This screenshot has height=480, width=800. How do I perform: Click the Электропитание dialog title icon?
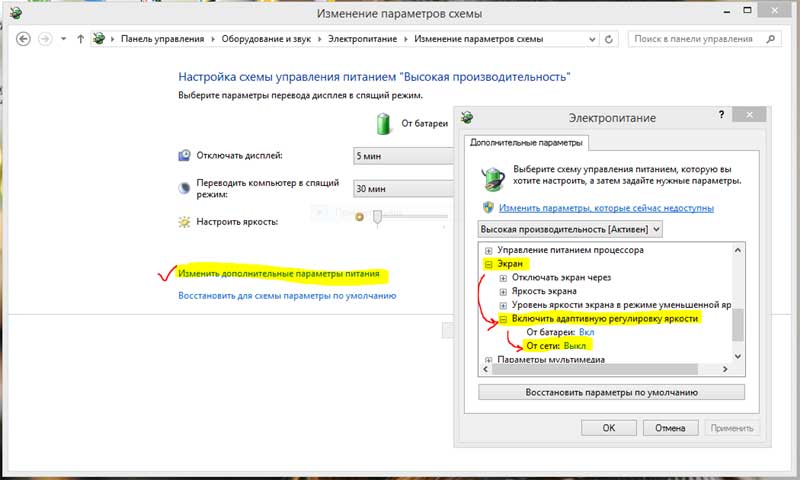(467, 117)
